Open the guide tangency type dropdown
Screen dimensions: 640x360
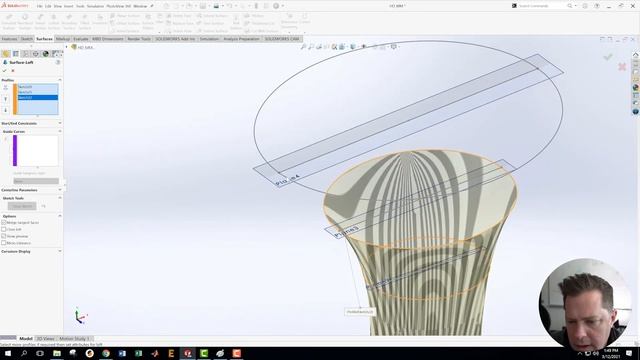[x=36, y=181]
